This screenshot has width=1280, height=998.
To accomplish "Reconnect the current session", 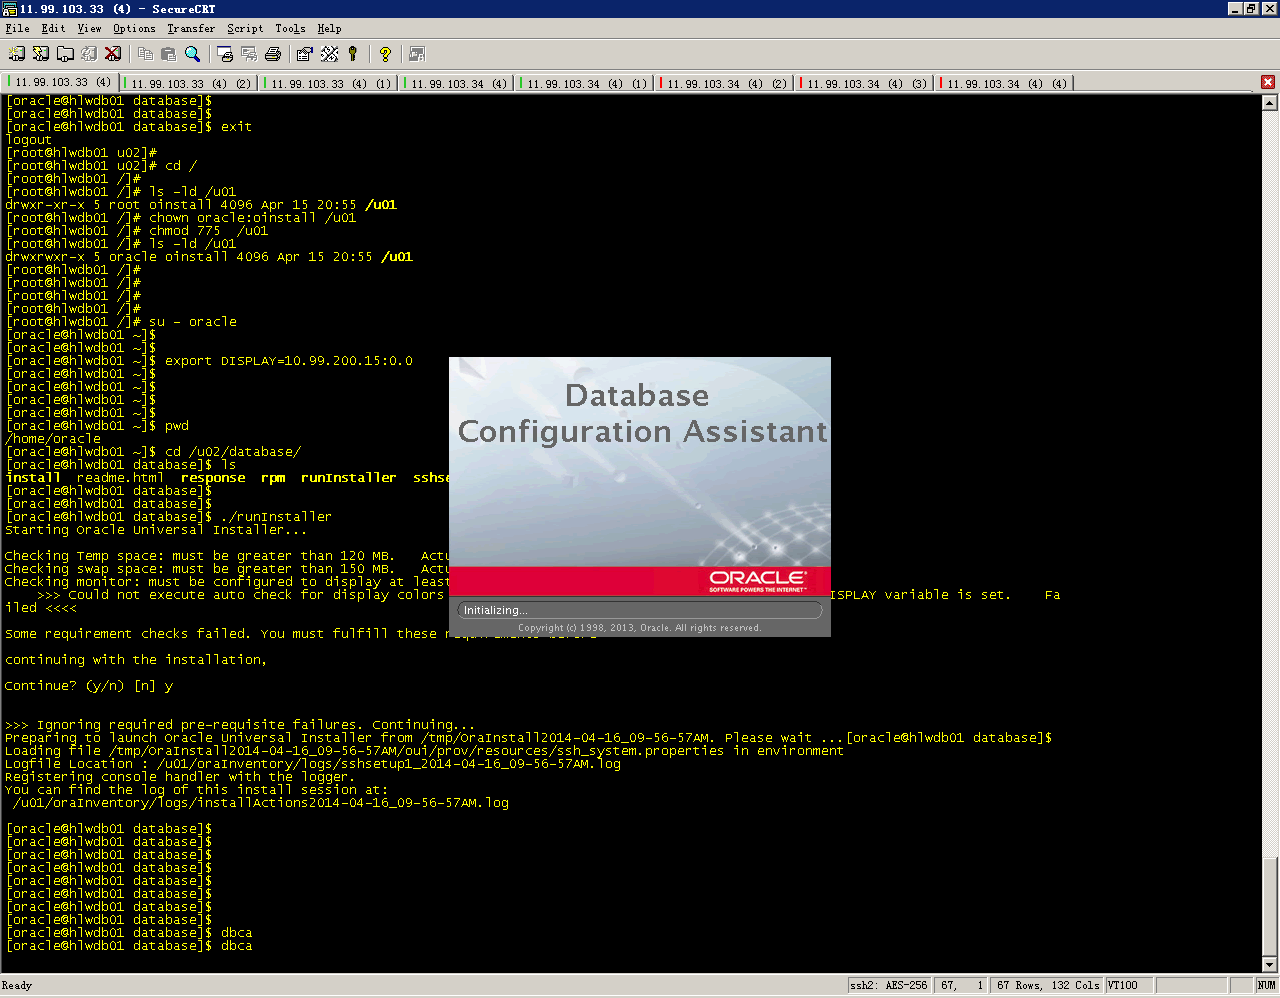I will click(88, 53).
